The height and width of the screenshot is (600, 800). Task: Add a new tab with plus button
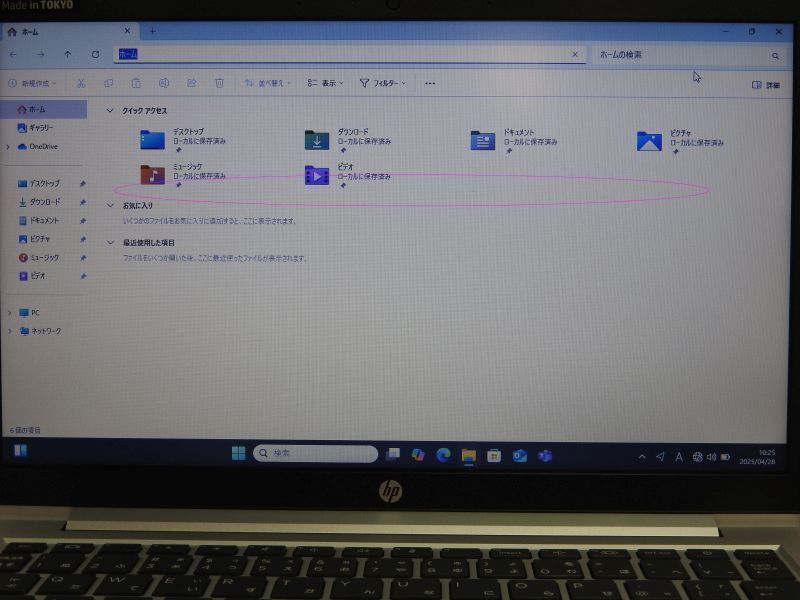(x=153, y=32)
